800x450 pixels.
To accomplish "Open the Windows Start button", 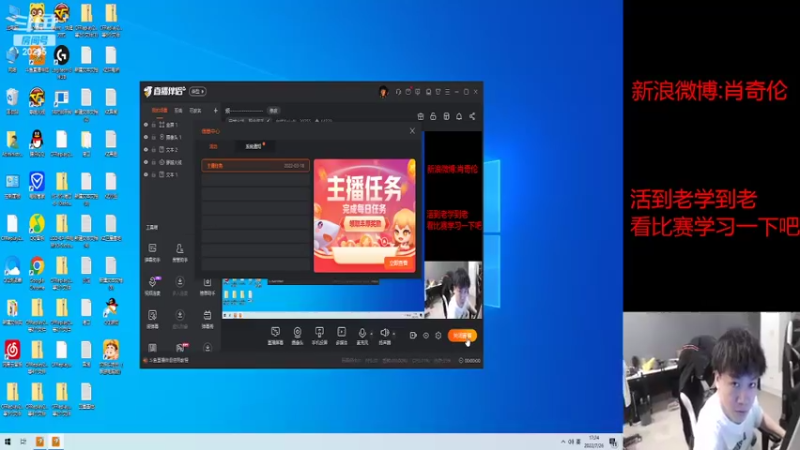I will click(7, 441).
